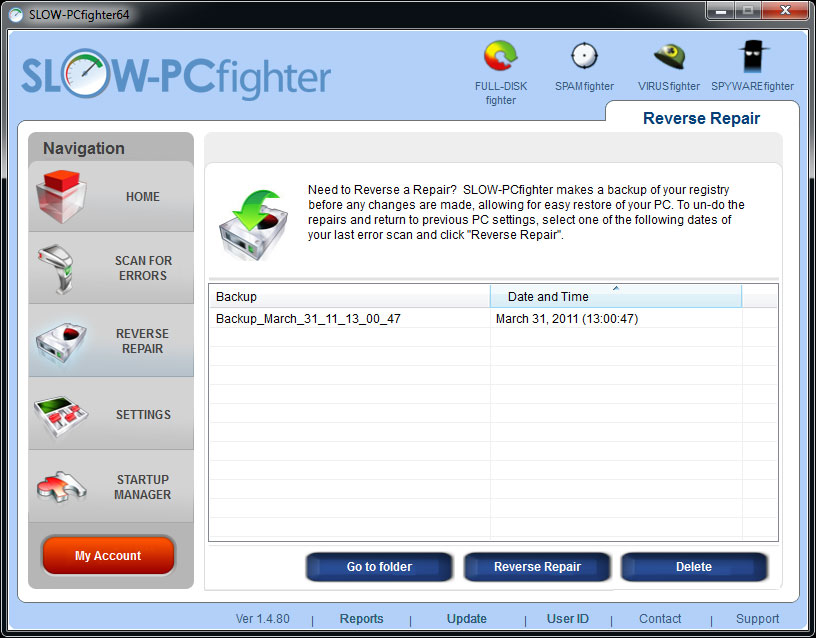Delete the selected backup
This screenshot has height=638, width=816.
click(x=694, y=567)
